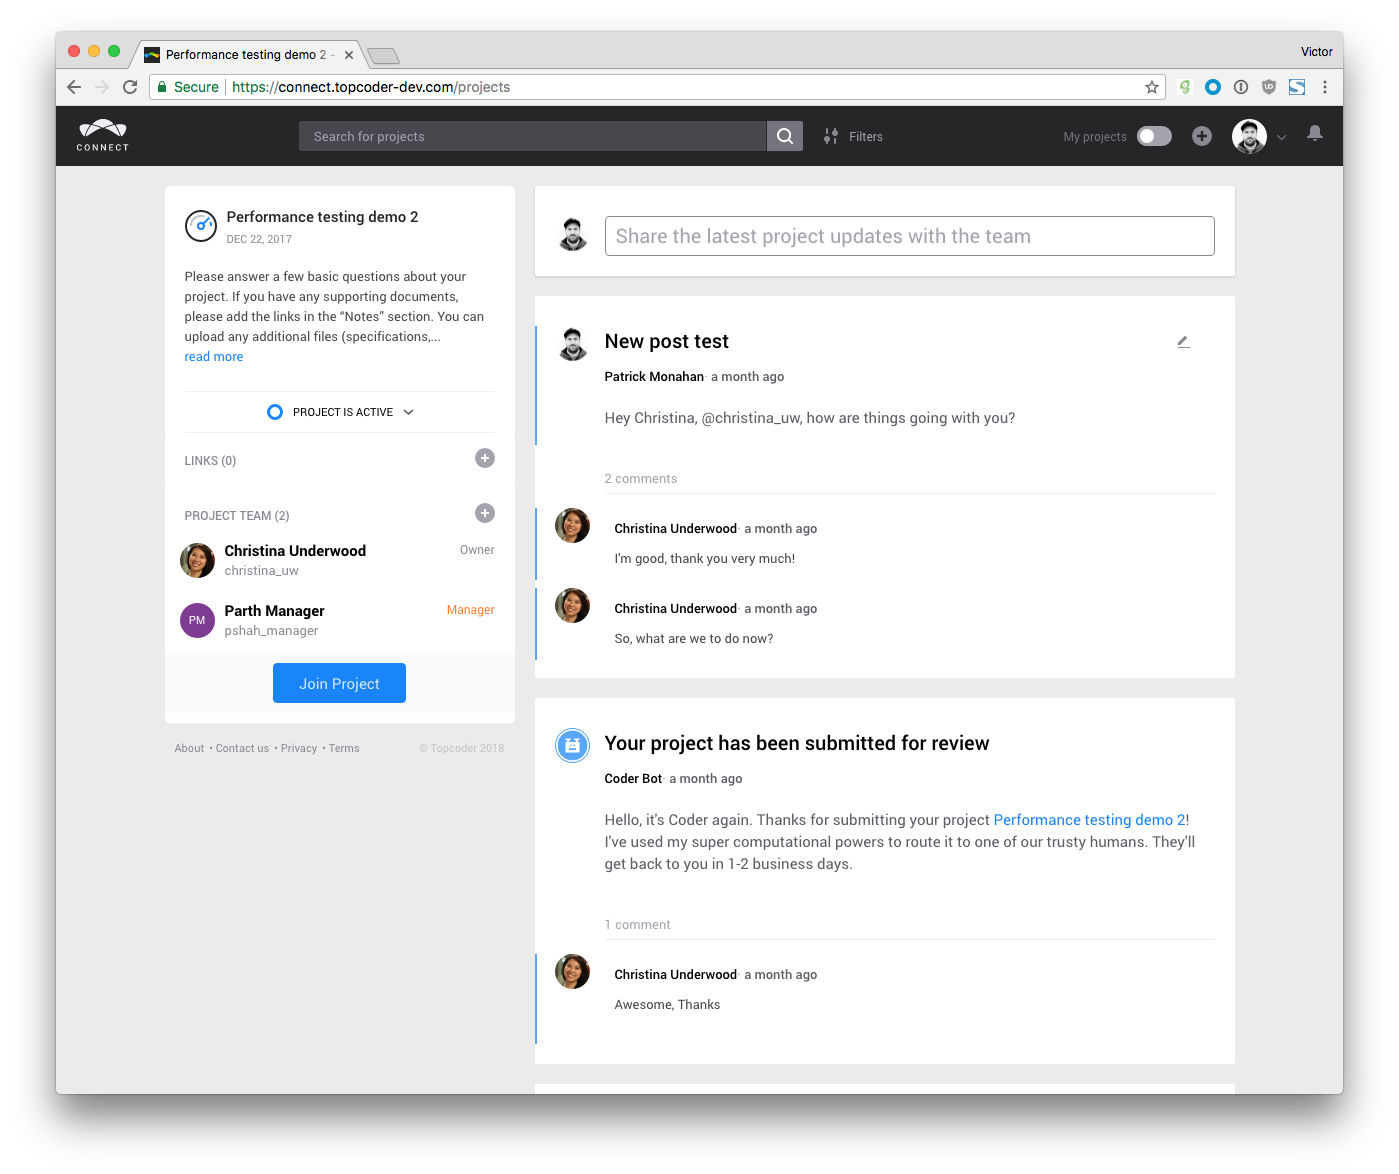Click the Christina Underwood name in sidebar
1399x1174 pixels.
[295, 551]
